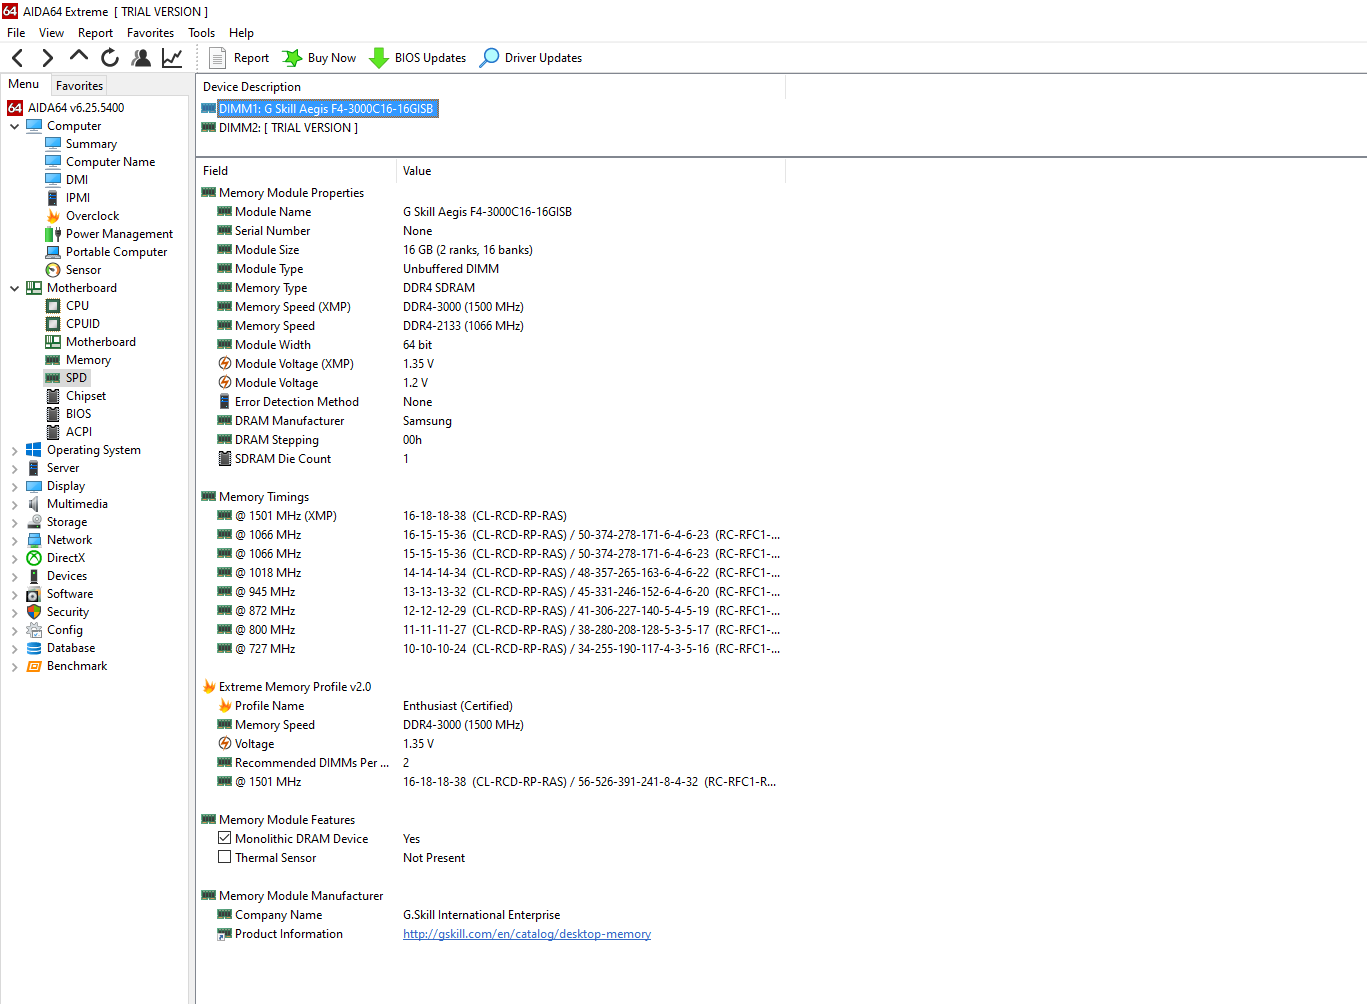Toggle Monolithic DRAM Device checkbox
Viewport: 1367px width, 1004px height.
(224, 839)
